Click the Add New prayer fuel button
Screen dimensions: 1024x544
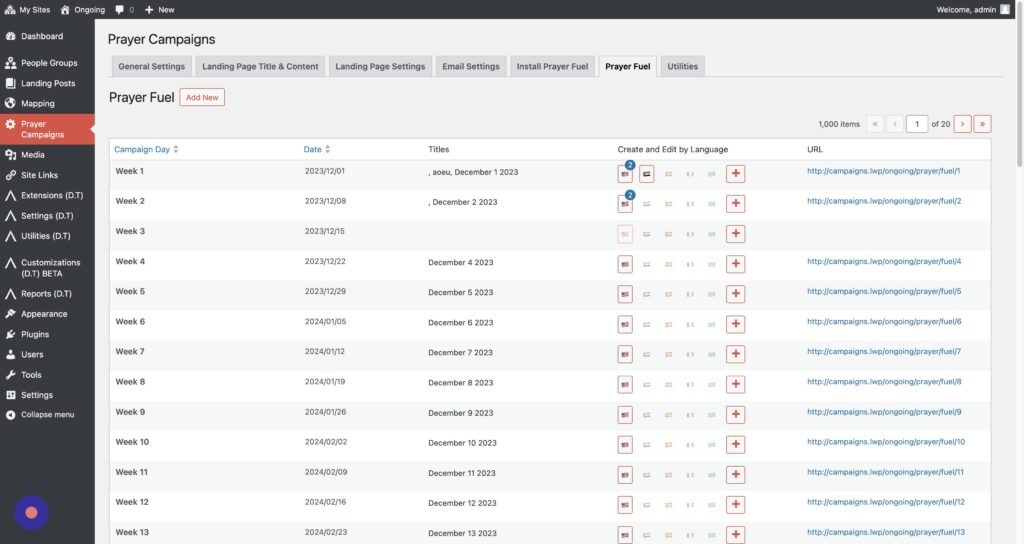202,97
